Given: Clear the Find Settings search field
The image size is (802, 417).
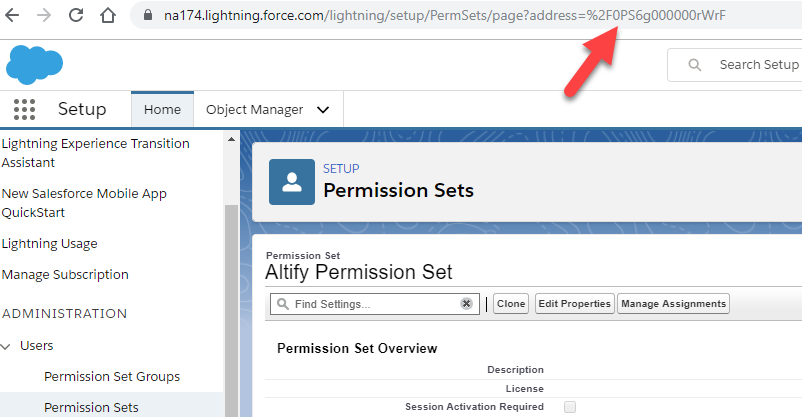Looking at the screenshot, I should pyautogui.click(x=466, y=304).
